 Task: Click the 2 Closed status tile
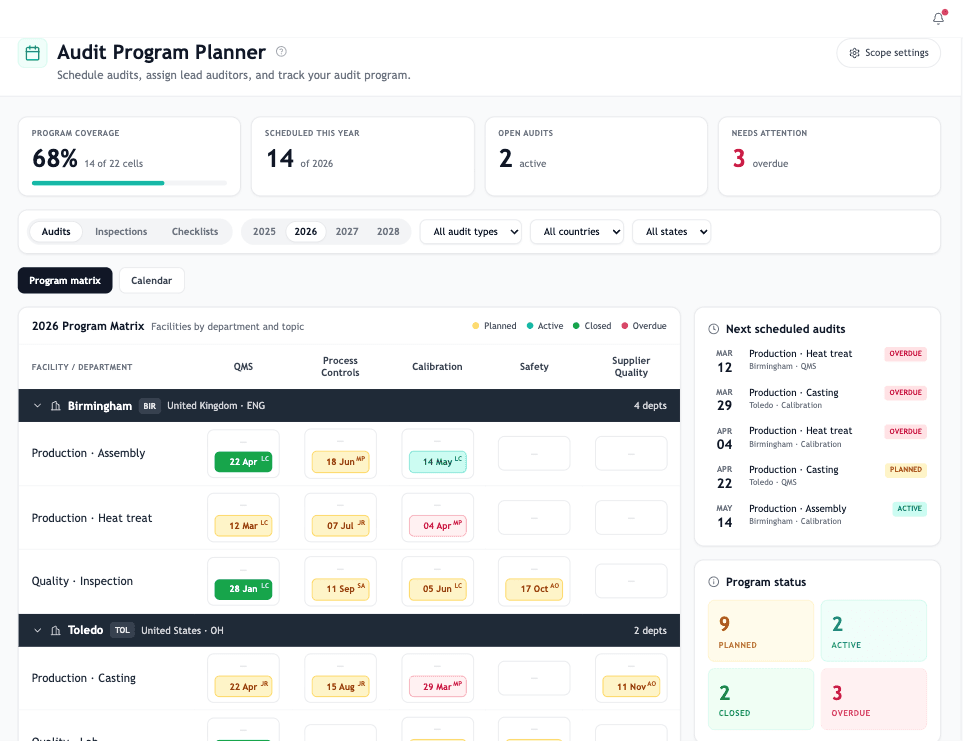click(x=761, y=699)
